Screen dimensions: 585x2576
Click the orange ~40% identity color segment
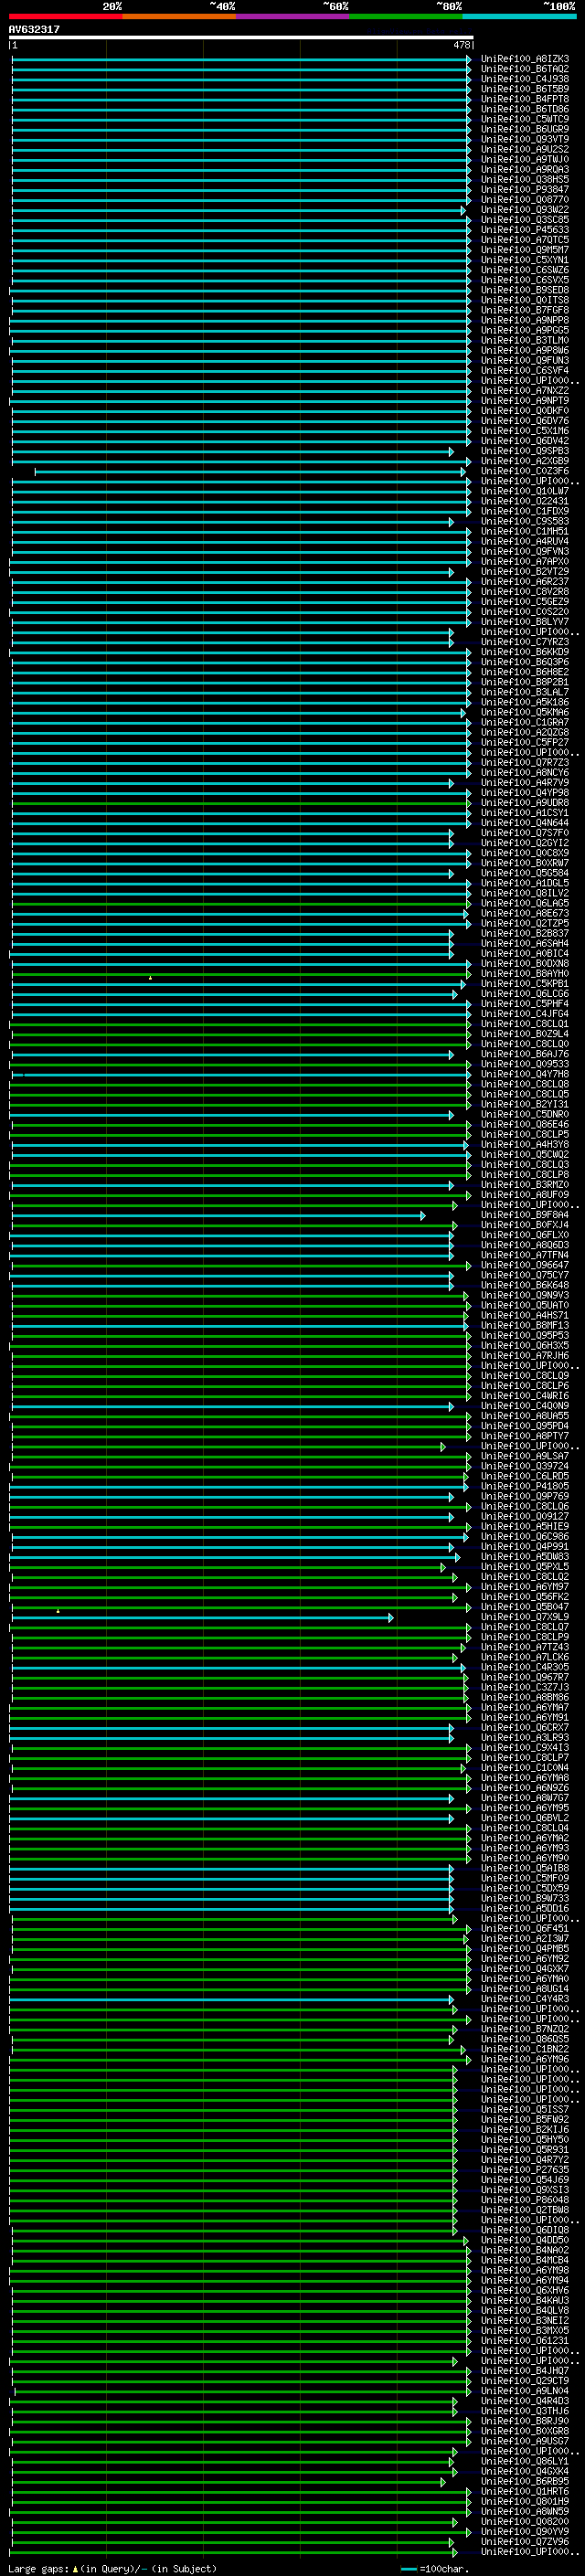point(179,16)
